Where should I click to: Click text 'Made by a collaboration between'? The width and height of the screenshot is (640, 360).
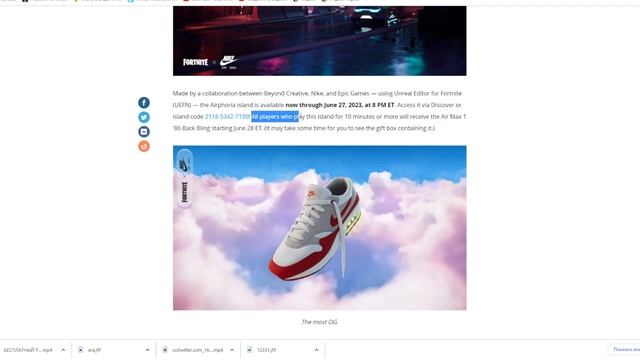(x=217, y=93)
